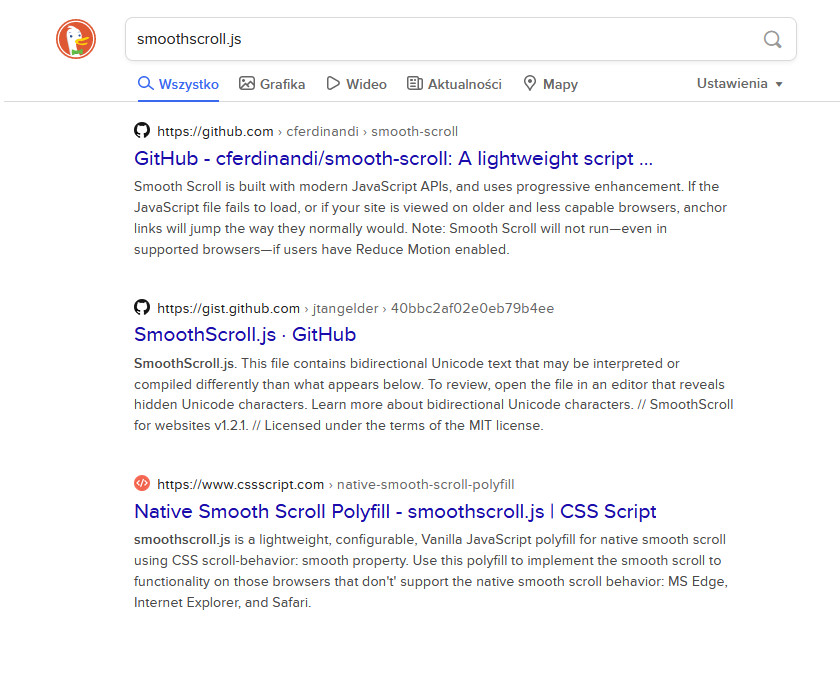Open the SmoothScroll.js · GitHub result title
Viewport: 840px width, 676px height.
point(245,335)
